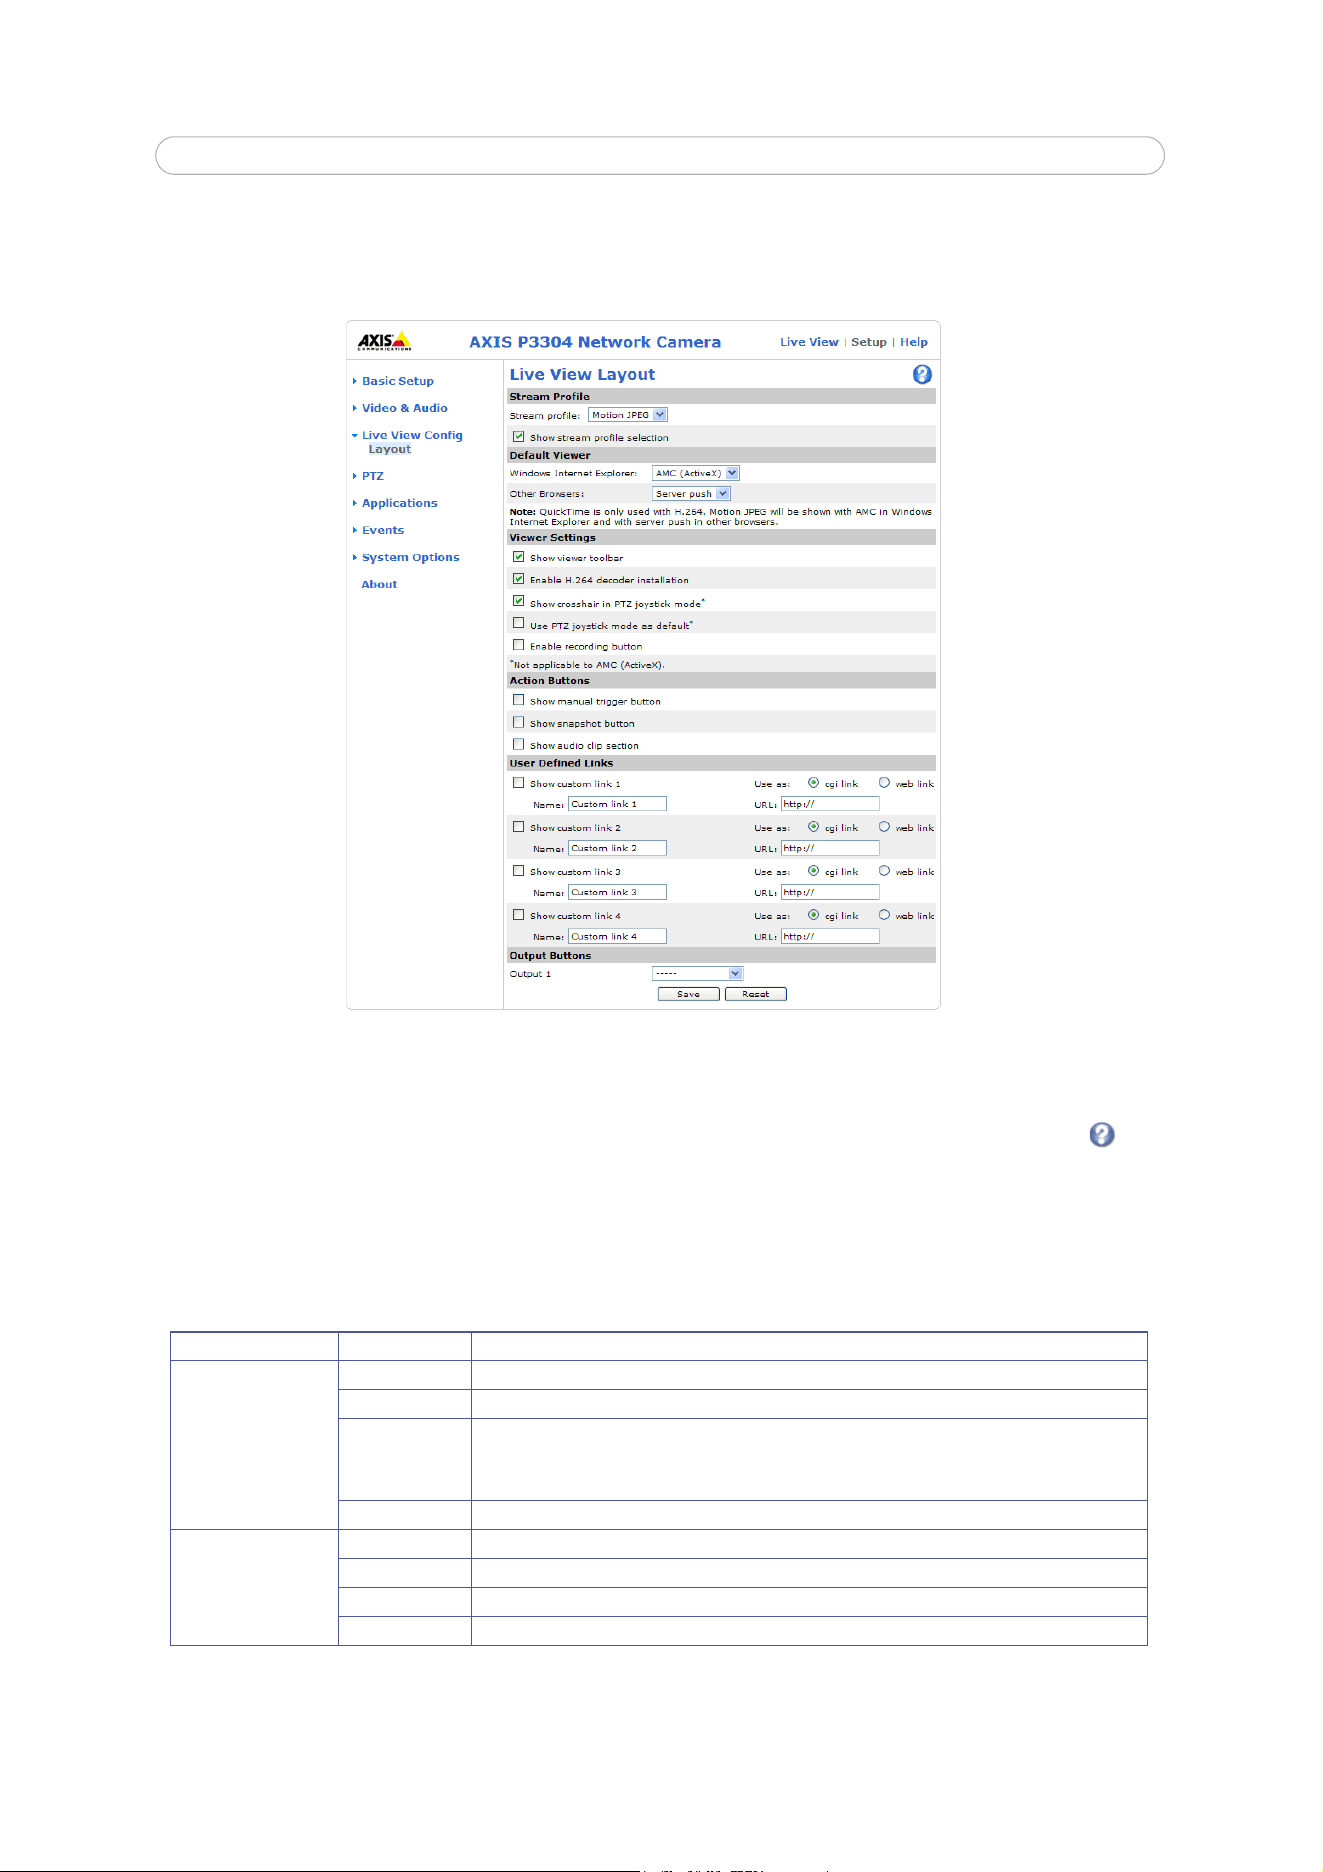Focus the Name field for Custom link 1
1323x1872 pixels.
click(617, 804)
